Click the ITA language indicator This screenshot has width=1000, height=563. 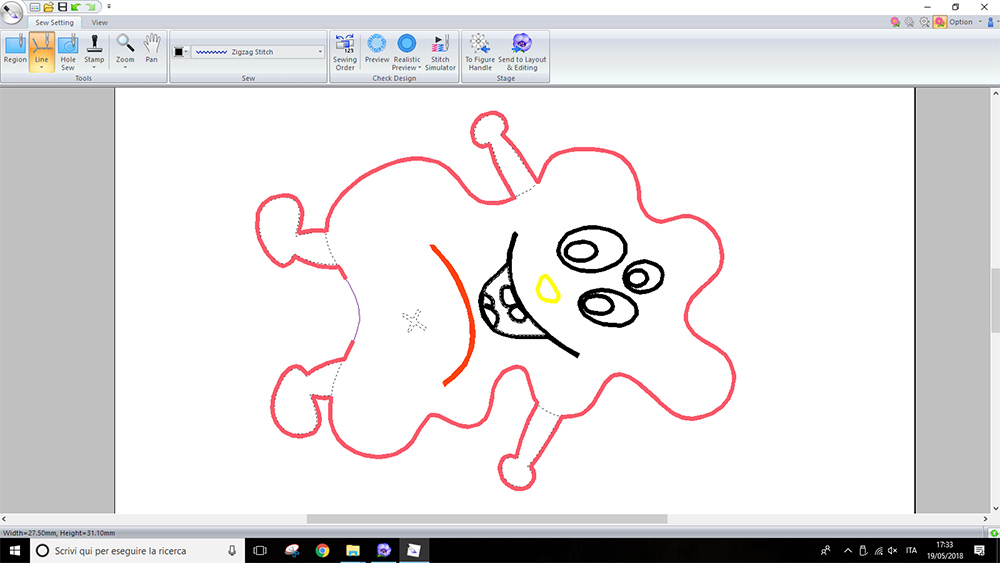pyautogui.click(x=911, y=550)
